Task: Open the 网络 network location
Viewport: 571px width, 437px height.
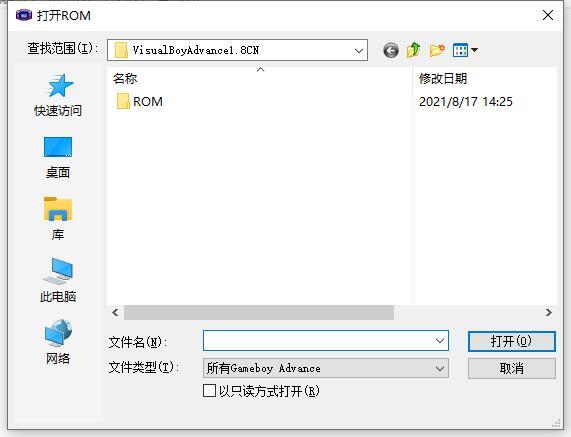Action: tap(58, 342)
